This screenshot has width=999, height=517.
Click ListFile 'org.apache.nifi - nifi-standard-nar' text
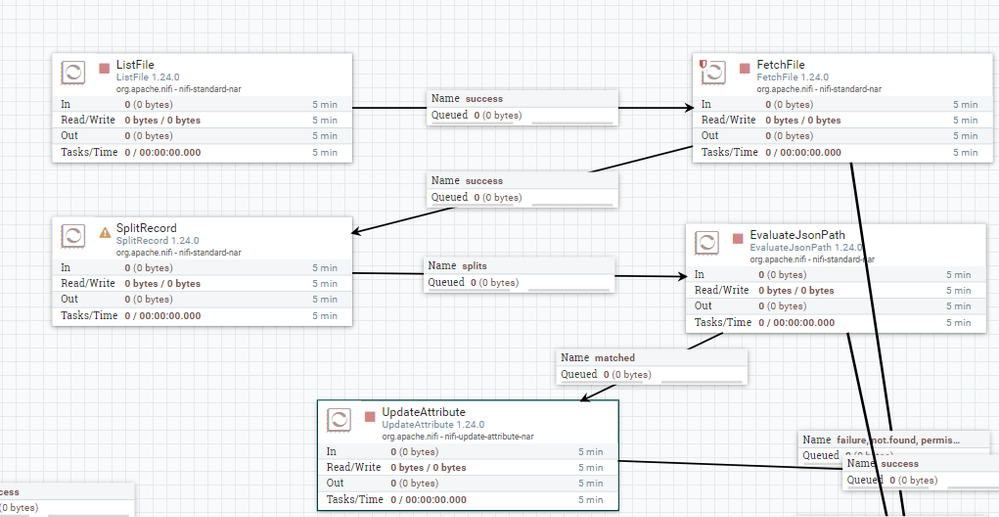click(x=178, y=89)
